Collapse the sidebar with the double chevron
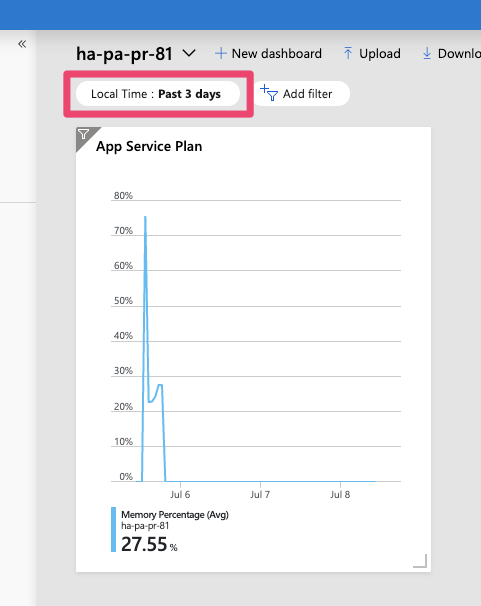 pos(22,44)
